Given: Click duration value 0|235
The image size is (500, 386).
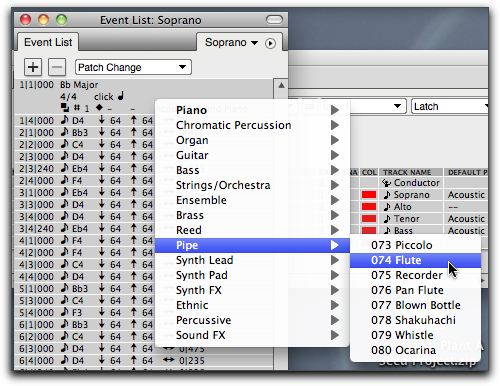Looking at the screenshot, I should (192, 360).
